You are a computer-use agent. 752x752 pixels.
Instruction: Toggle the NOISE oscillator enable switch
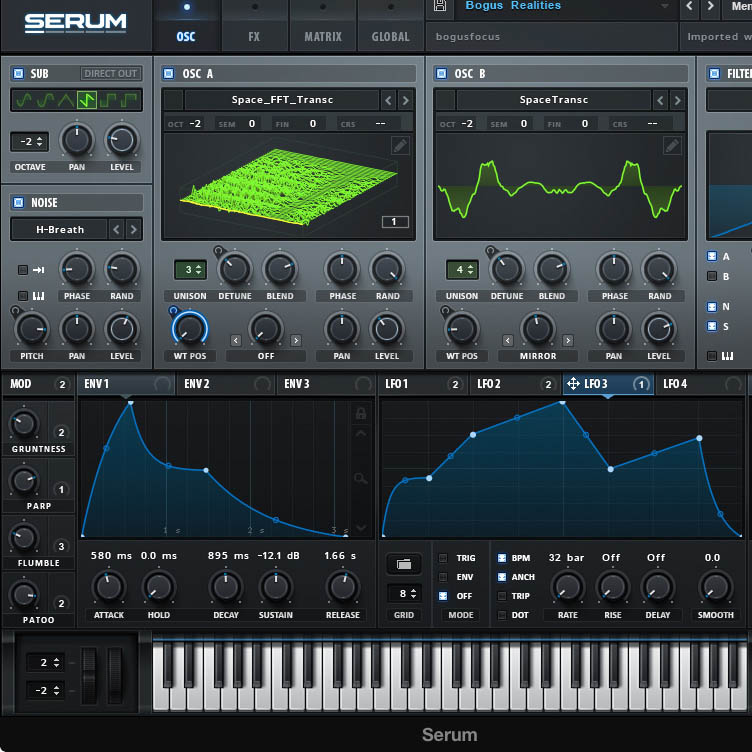click(18, 202)
